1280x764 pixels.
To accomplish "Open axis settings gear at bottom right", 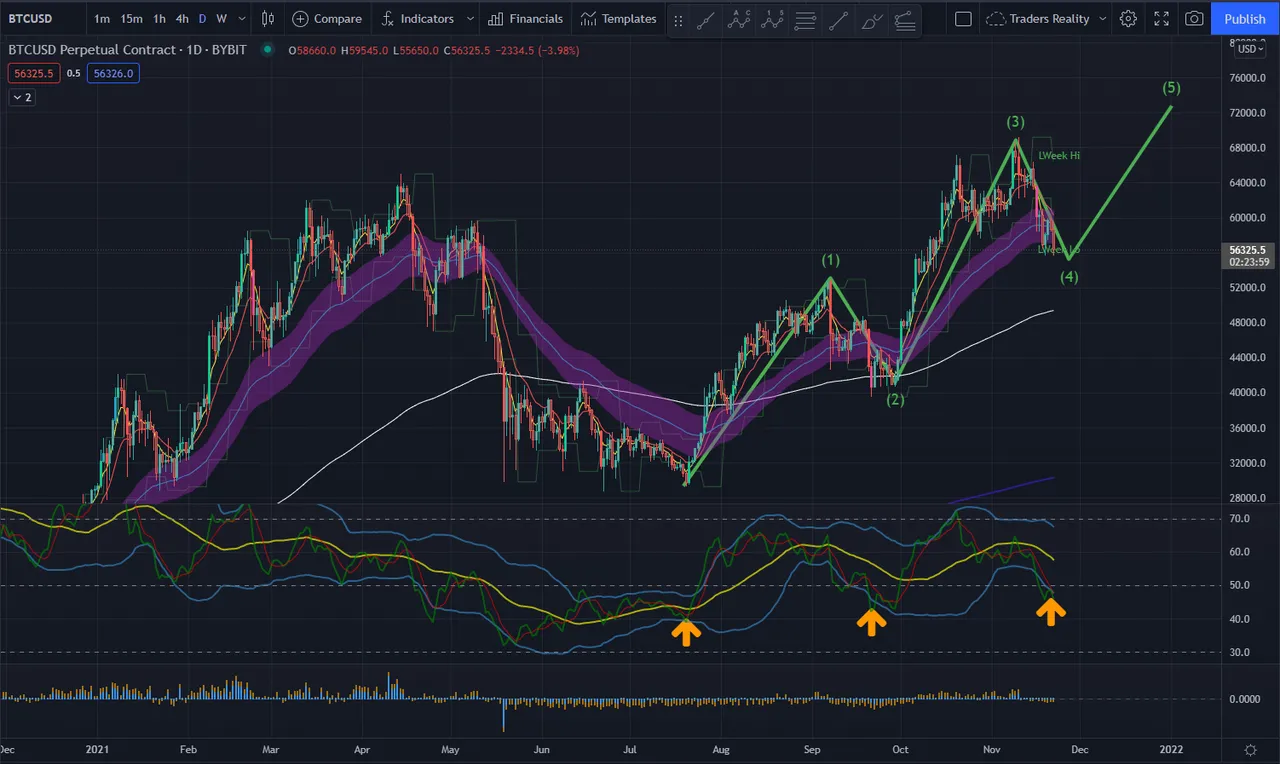I will (1250, 749).
